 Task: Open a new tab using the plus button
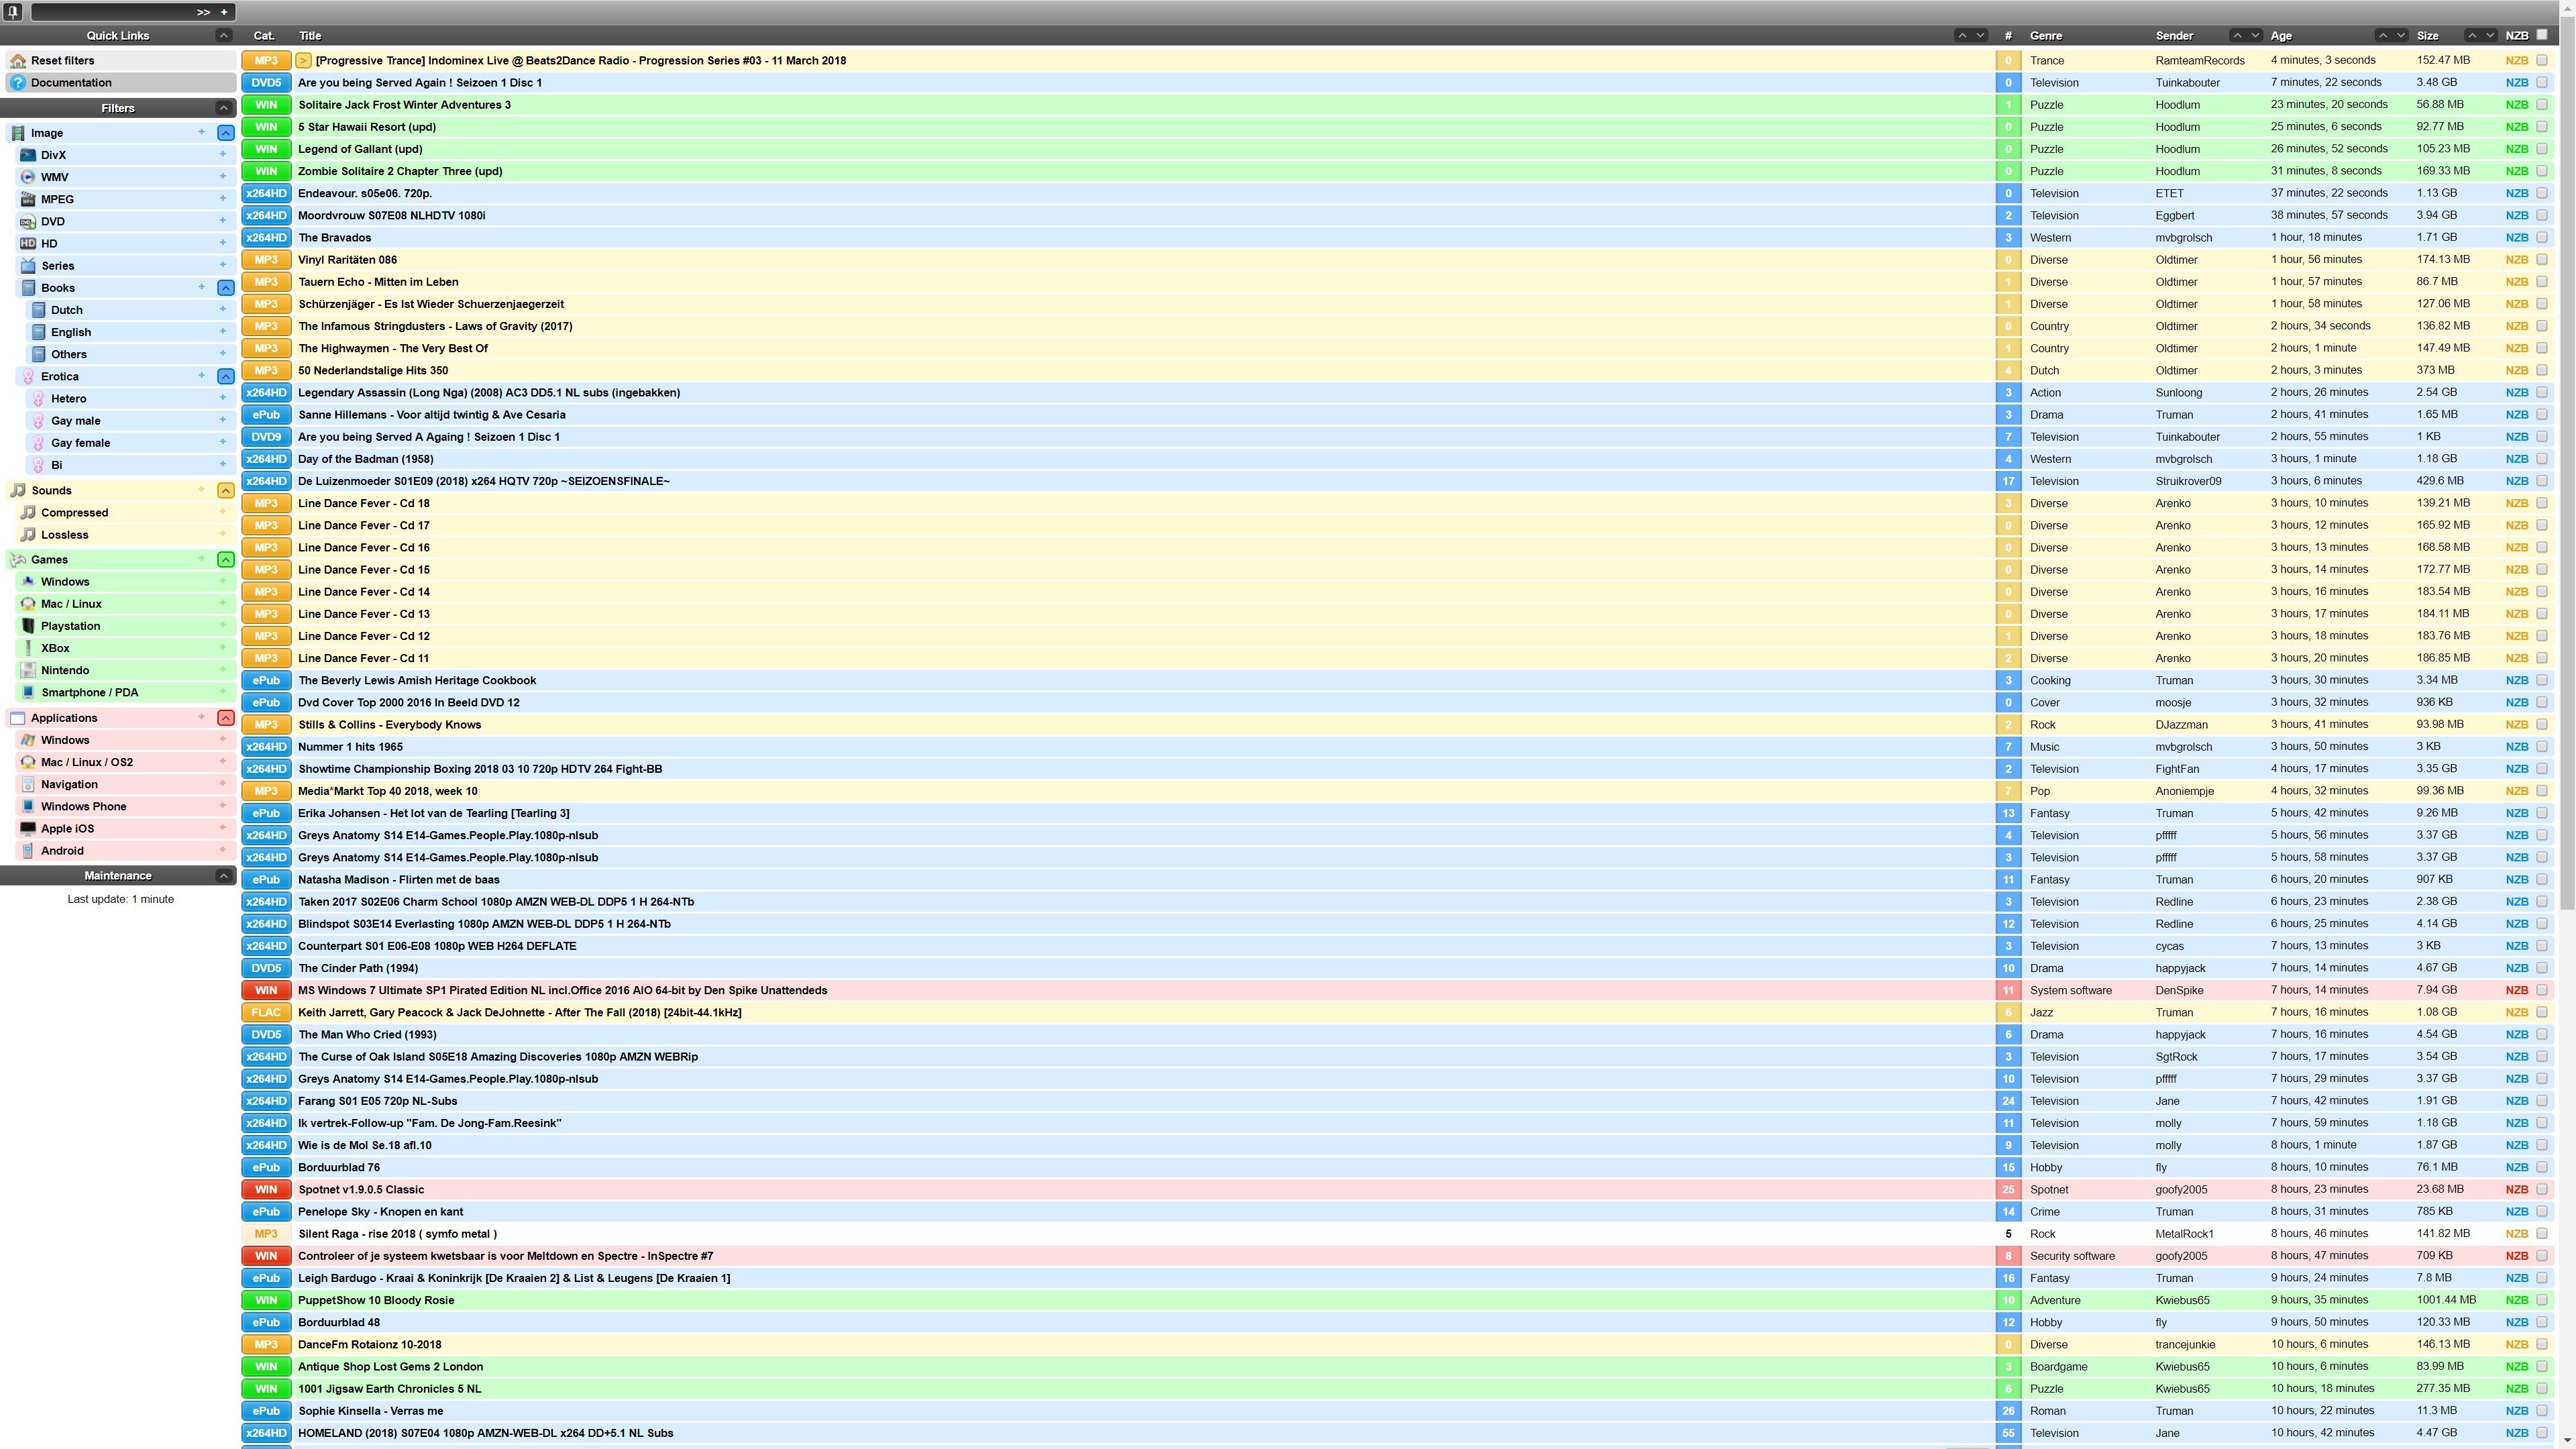point(224,11)
